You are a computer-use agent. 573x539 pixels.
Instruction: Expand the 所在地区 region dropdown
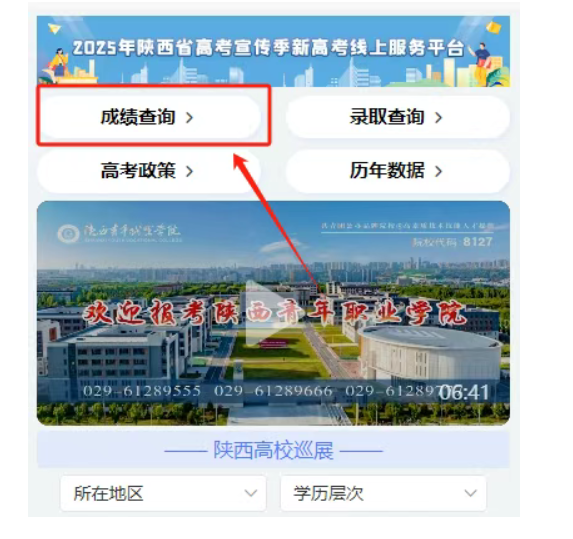coord(163,493)
